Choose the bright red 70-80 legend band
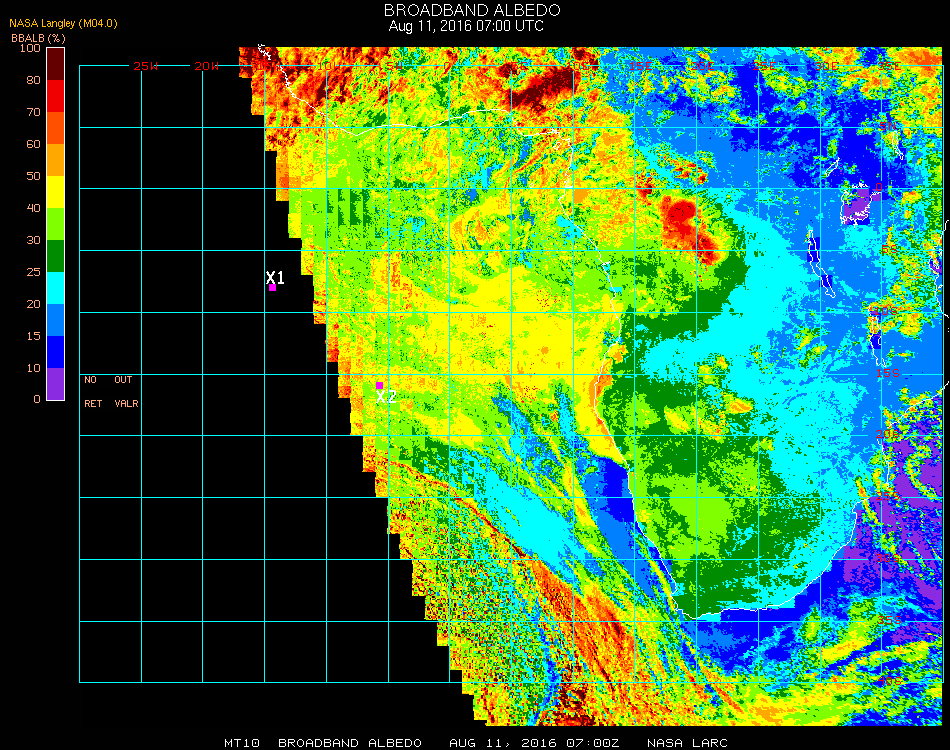Image resolution: width=950 pixels, height=750 pixels. pyautogui.click(x=55, y=96)
